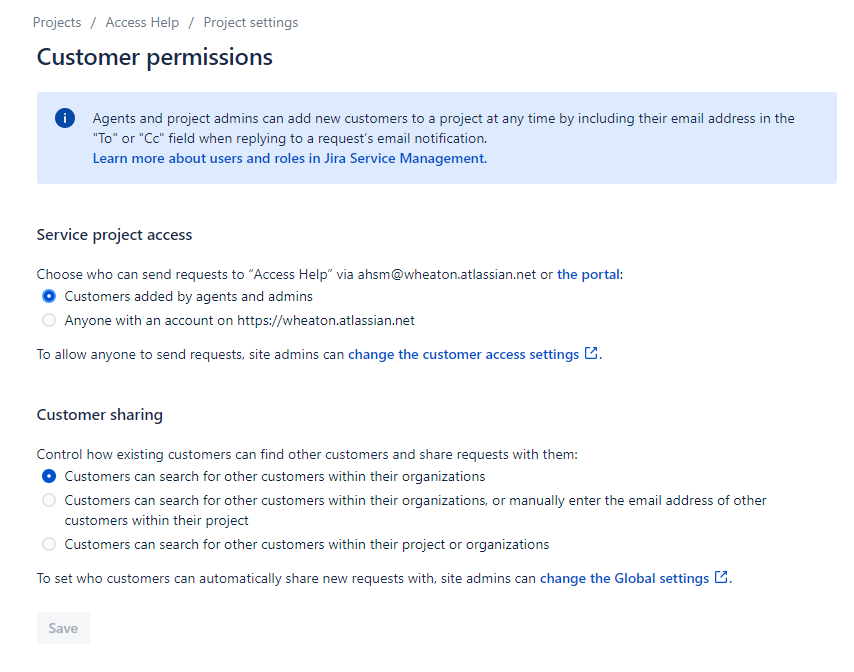Open Access Help breadcrumb link
This screenshot has width=854, height=672.
pyautogui.click(x=142, y=22)
